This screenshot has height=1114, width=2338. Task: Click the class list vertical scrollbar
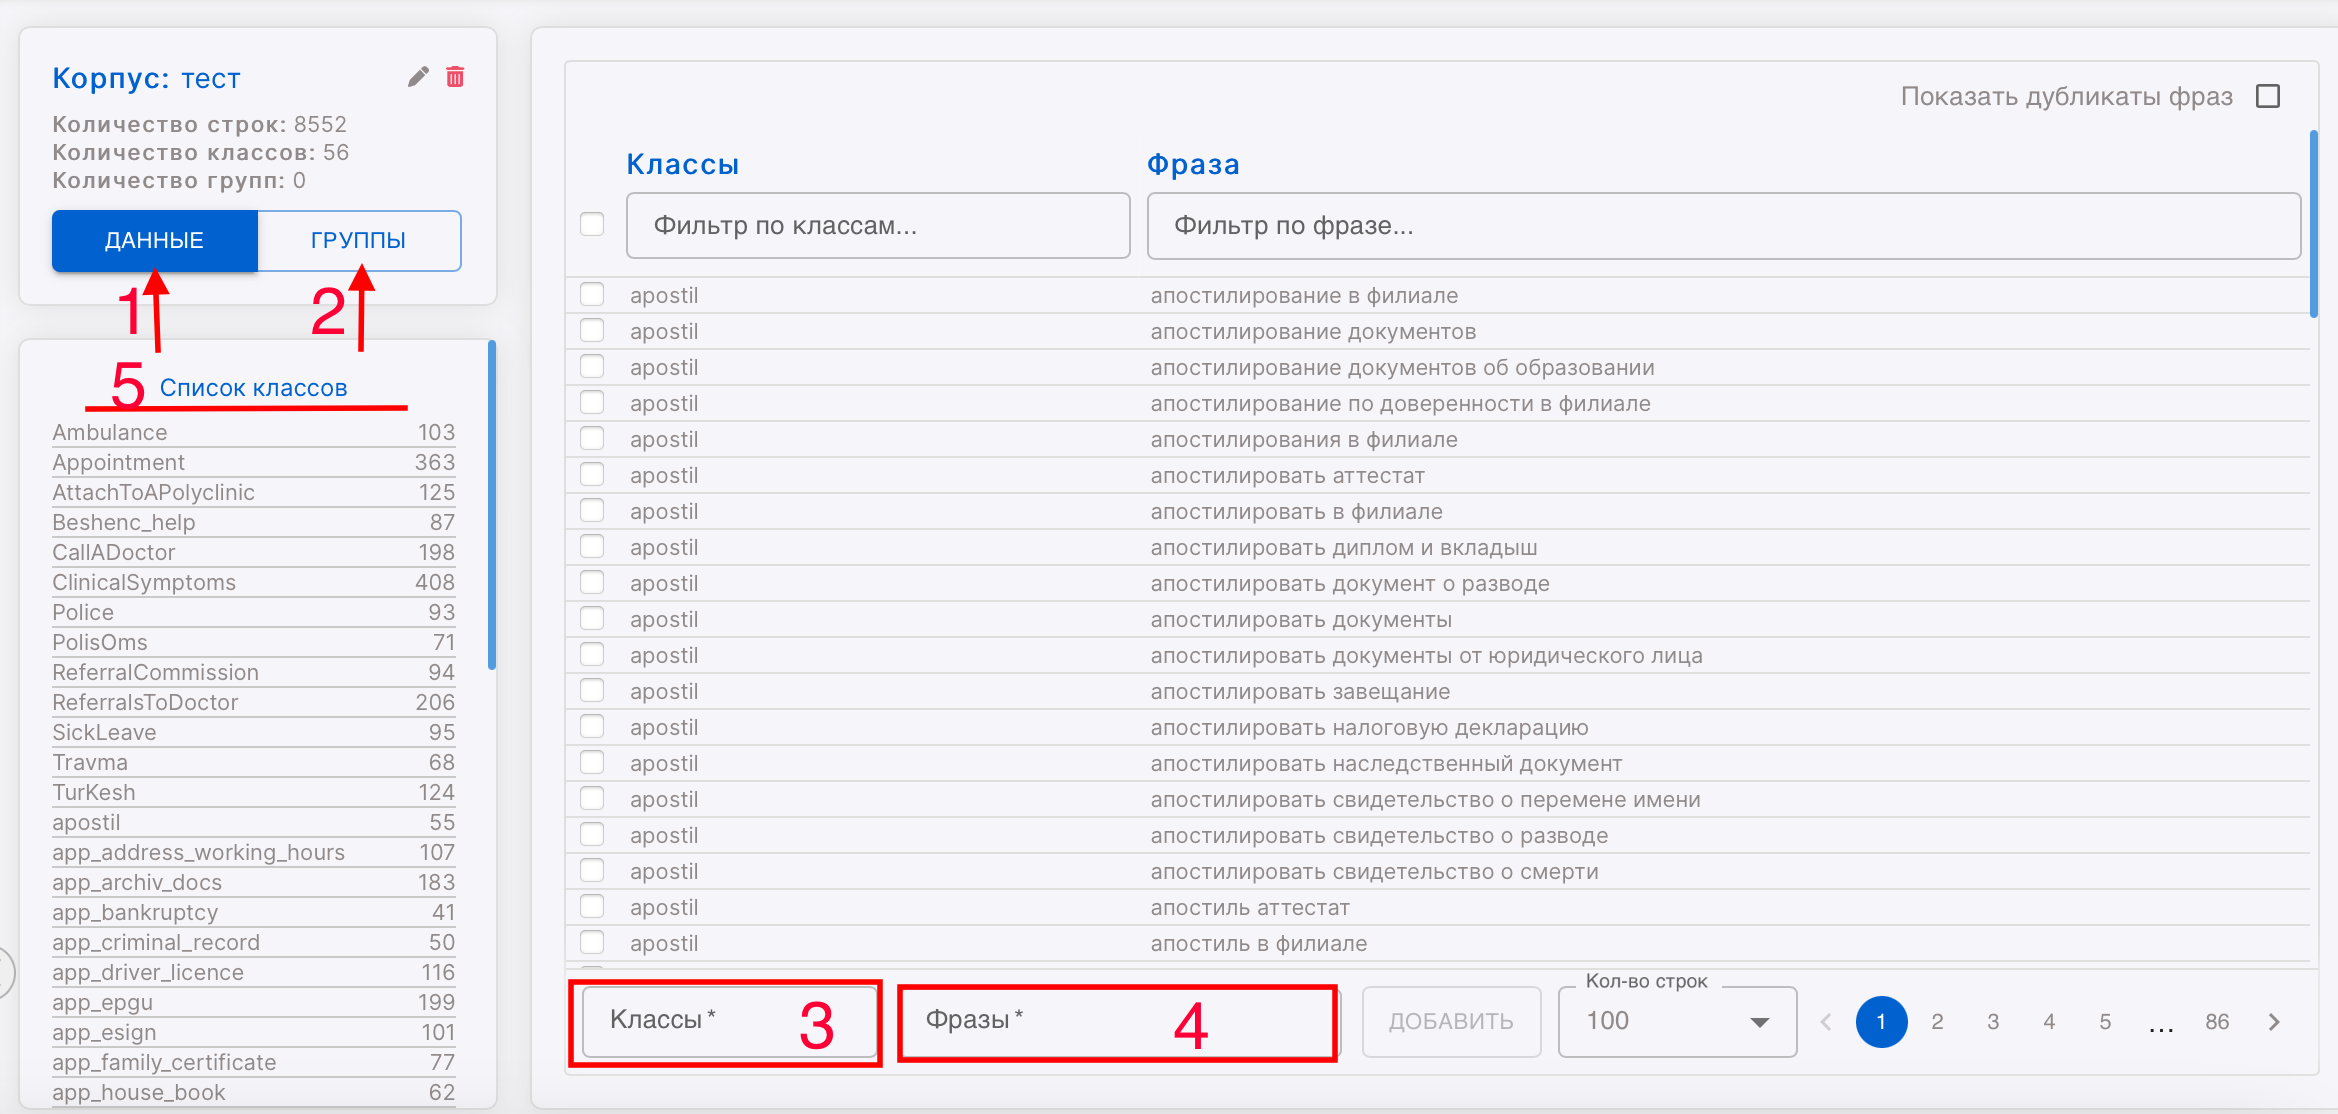click(x=491, y=505)
